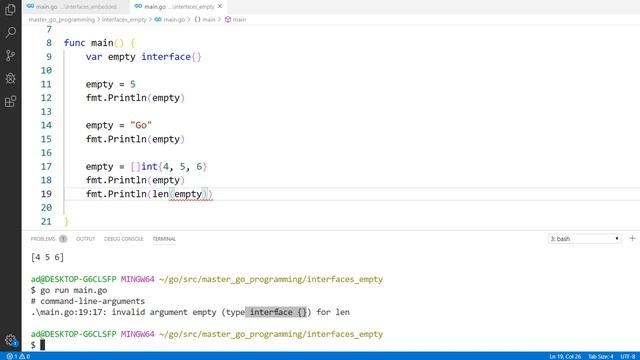This screenshot has width=640, height=360.
Task: Click fmt.Println(empty) on line 15
Action: tap(135, 139)
